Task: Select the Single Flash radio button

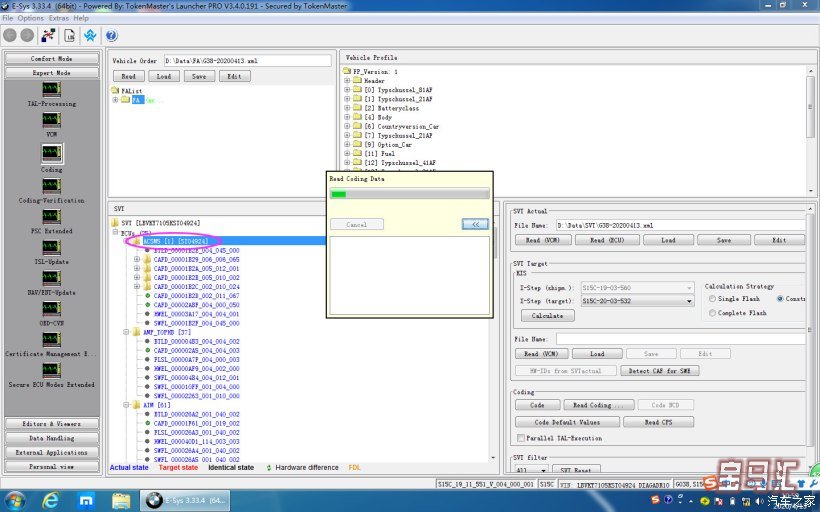Action: point(712,299)
